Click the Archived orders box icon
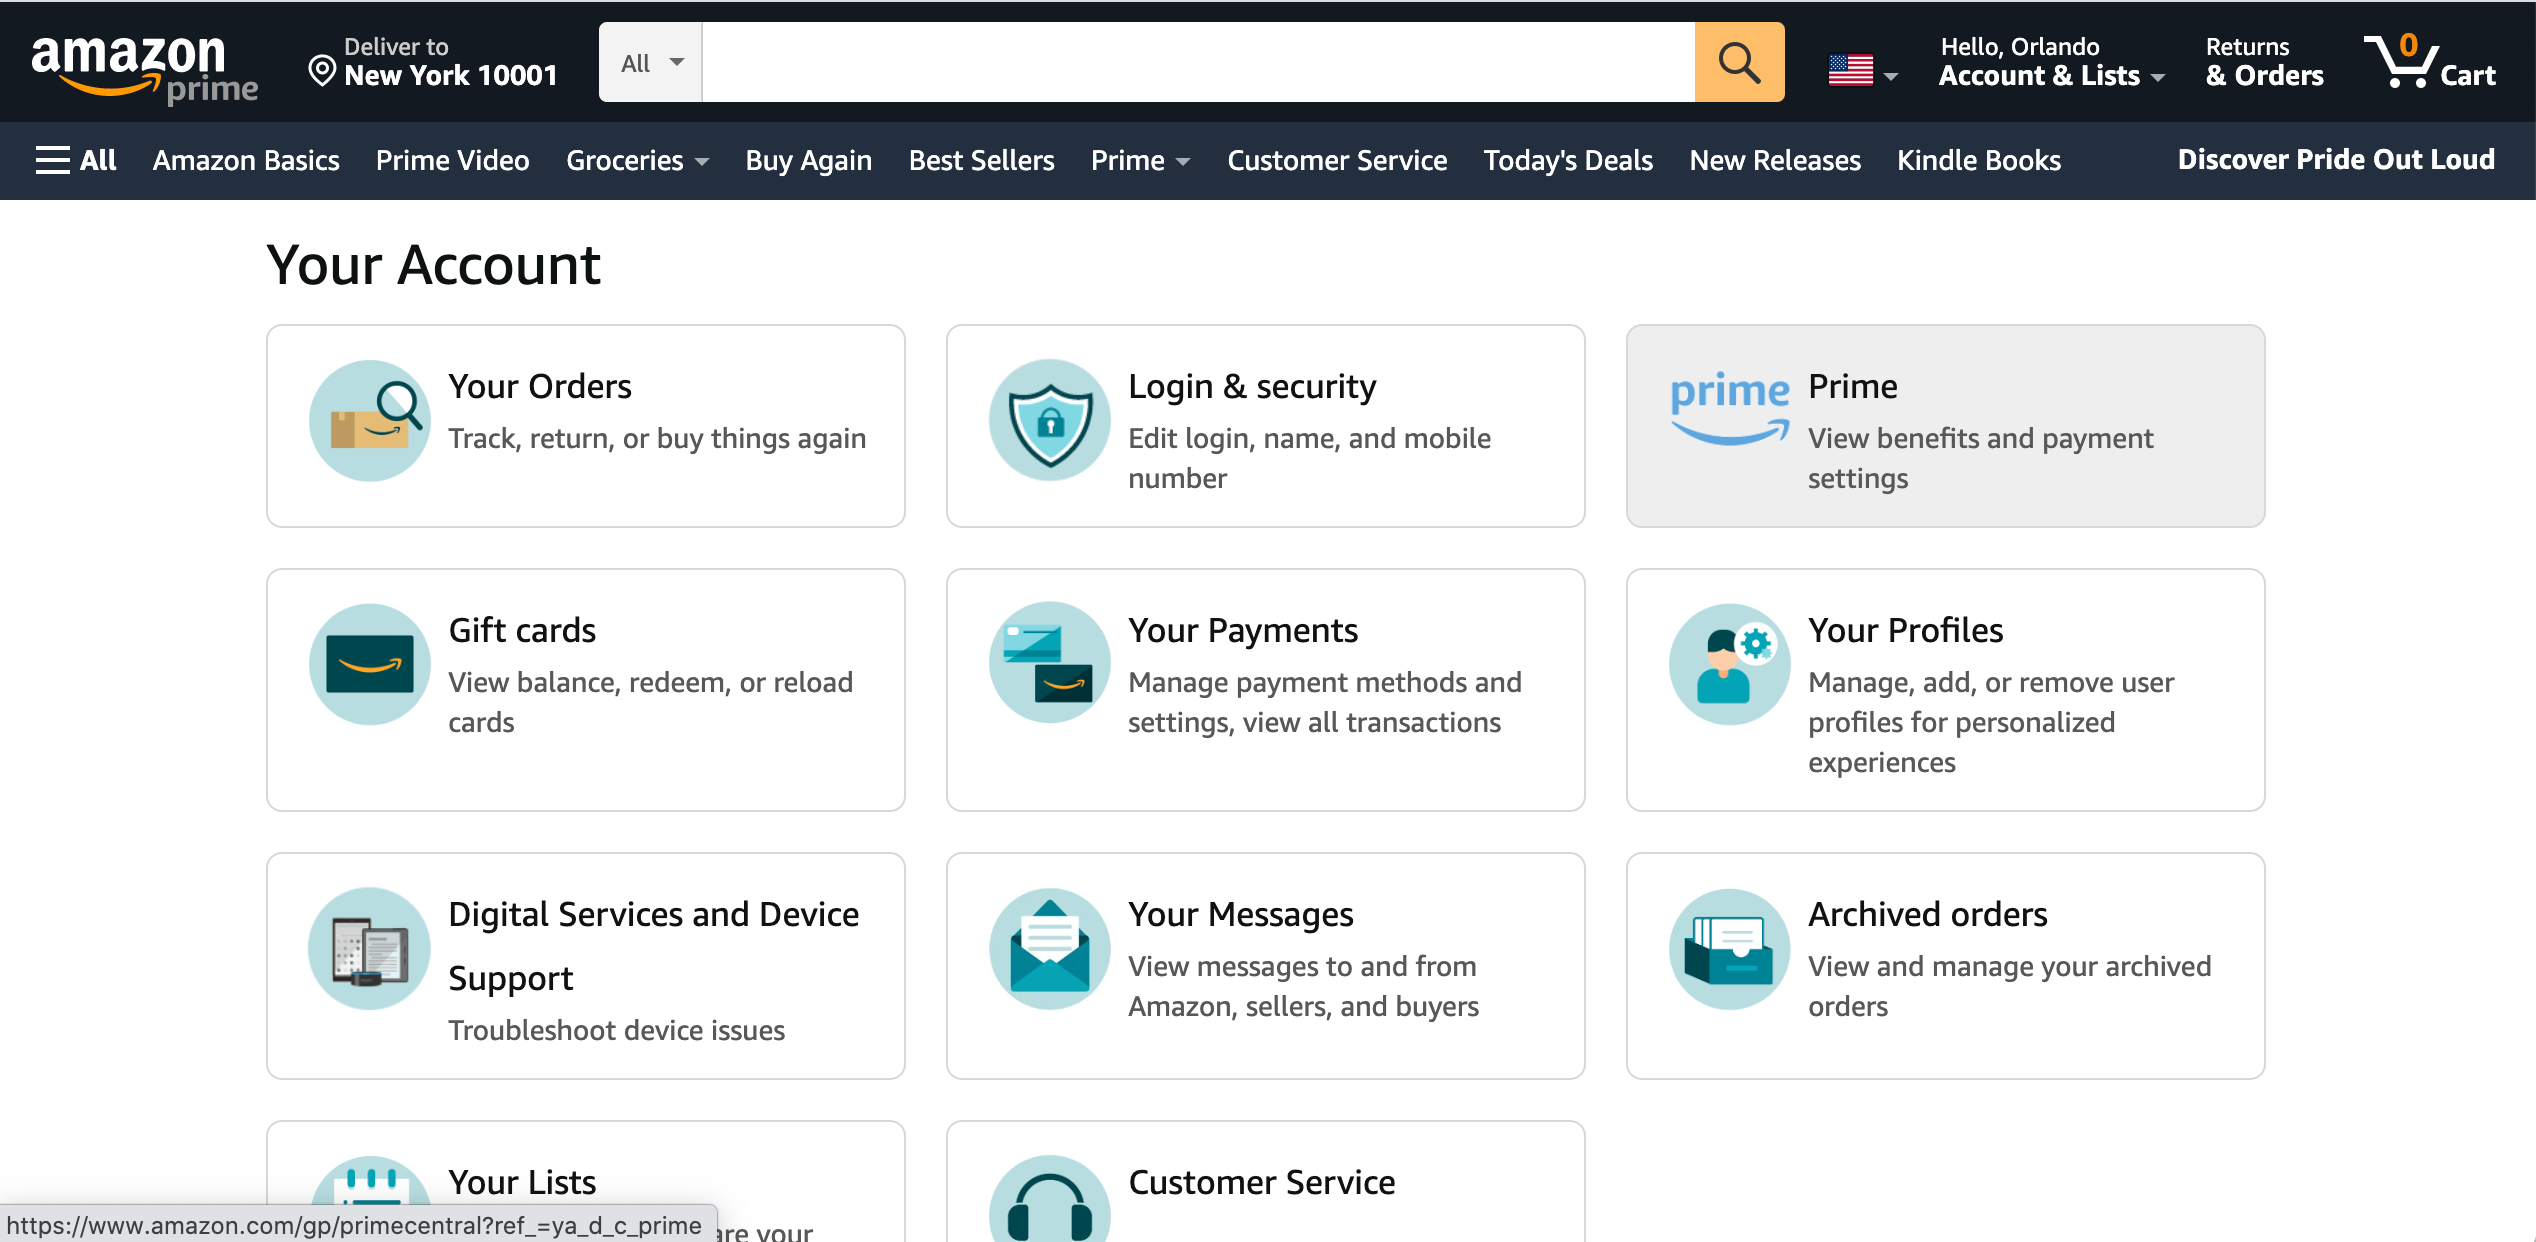 (x=1730, y=948)
